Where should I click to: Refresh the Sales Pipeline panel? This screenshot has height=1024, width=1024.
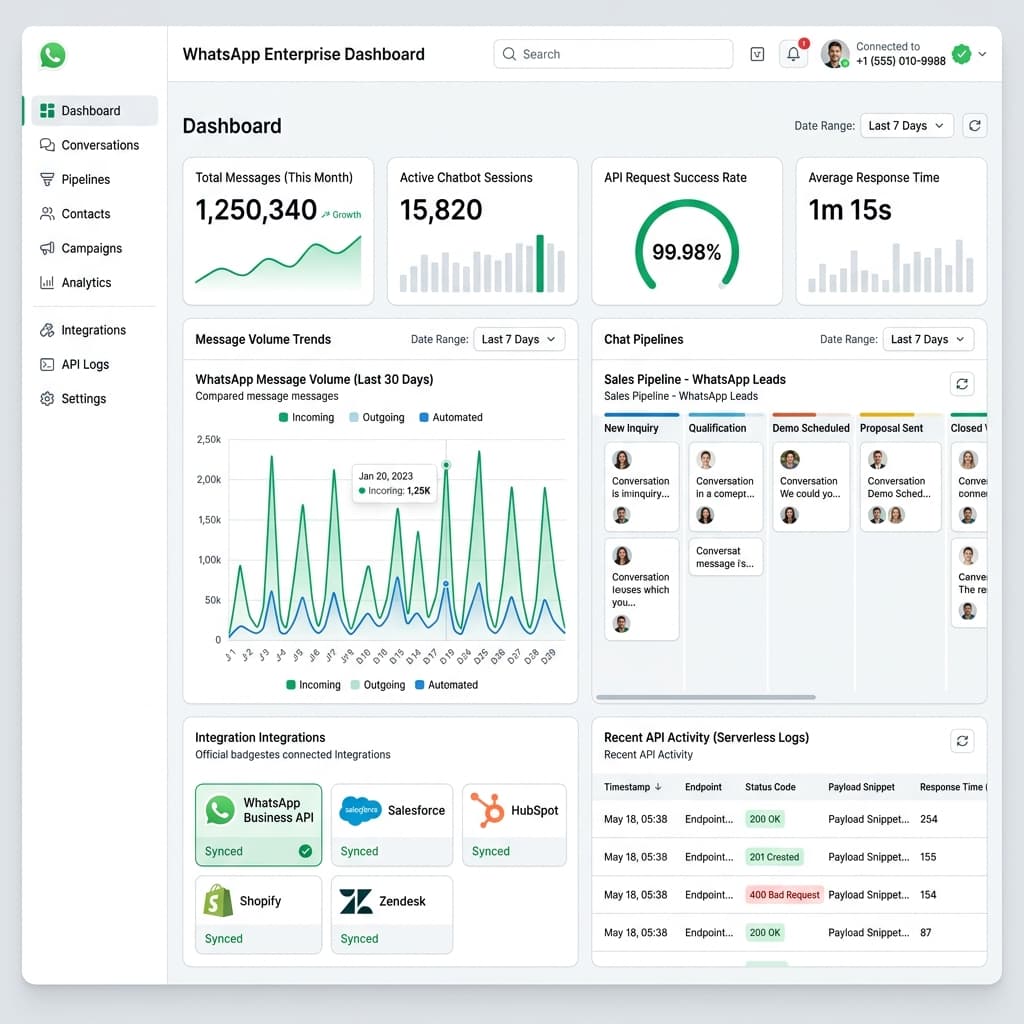(962, 384)
